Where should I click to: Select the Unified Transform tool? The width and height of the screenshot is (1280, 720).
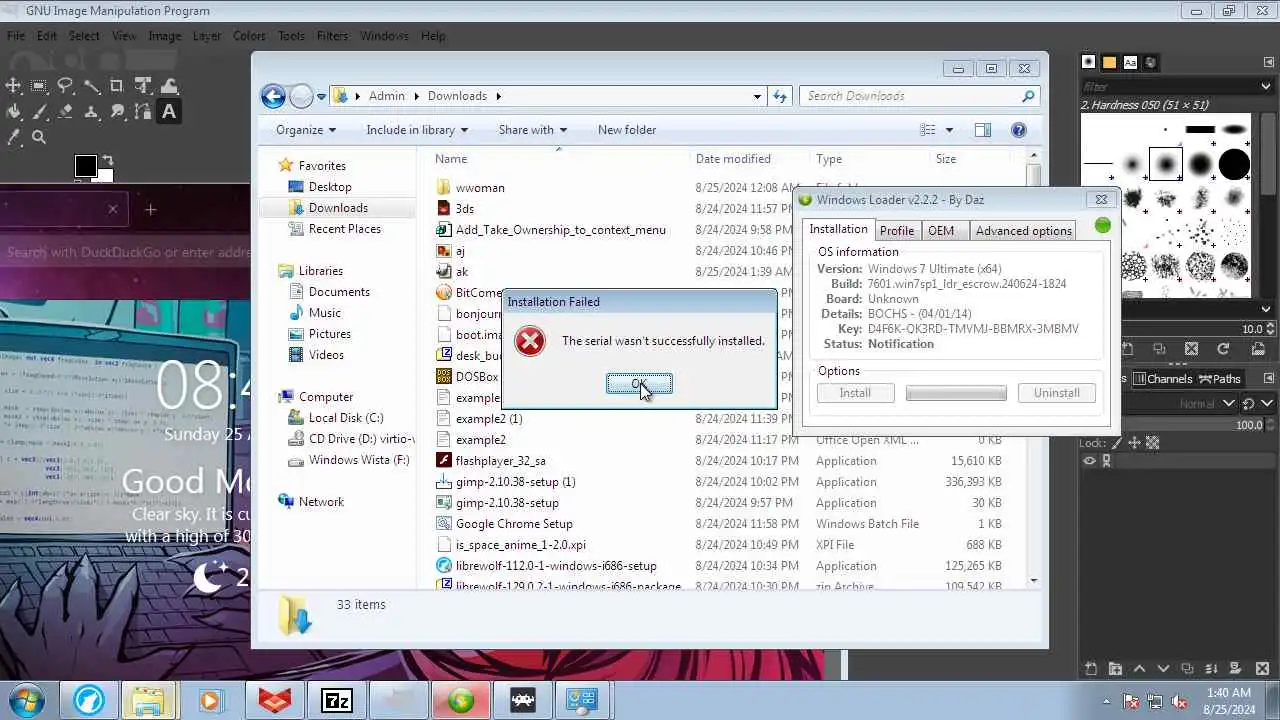[143, 87]
